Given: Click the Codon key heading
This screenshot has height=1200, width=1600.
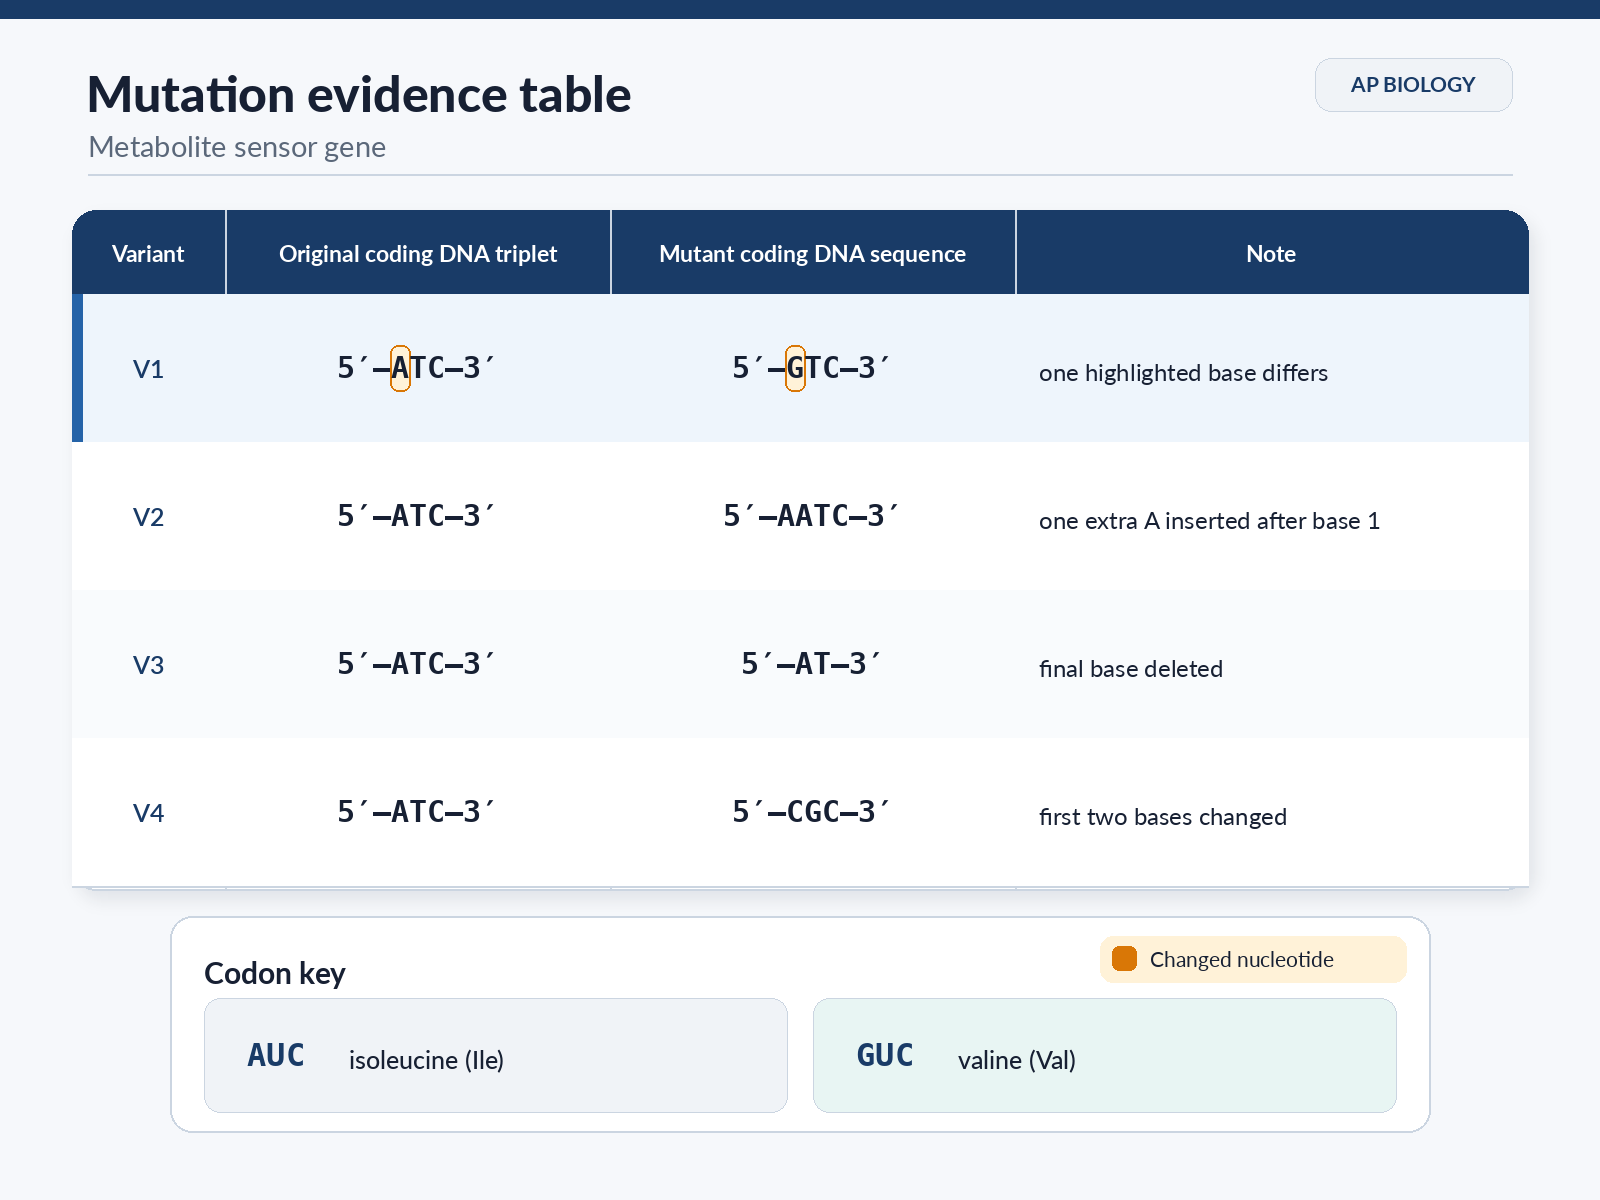Looking at the screenshot, I should coord(275,973).
